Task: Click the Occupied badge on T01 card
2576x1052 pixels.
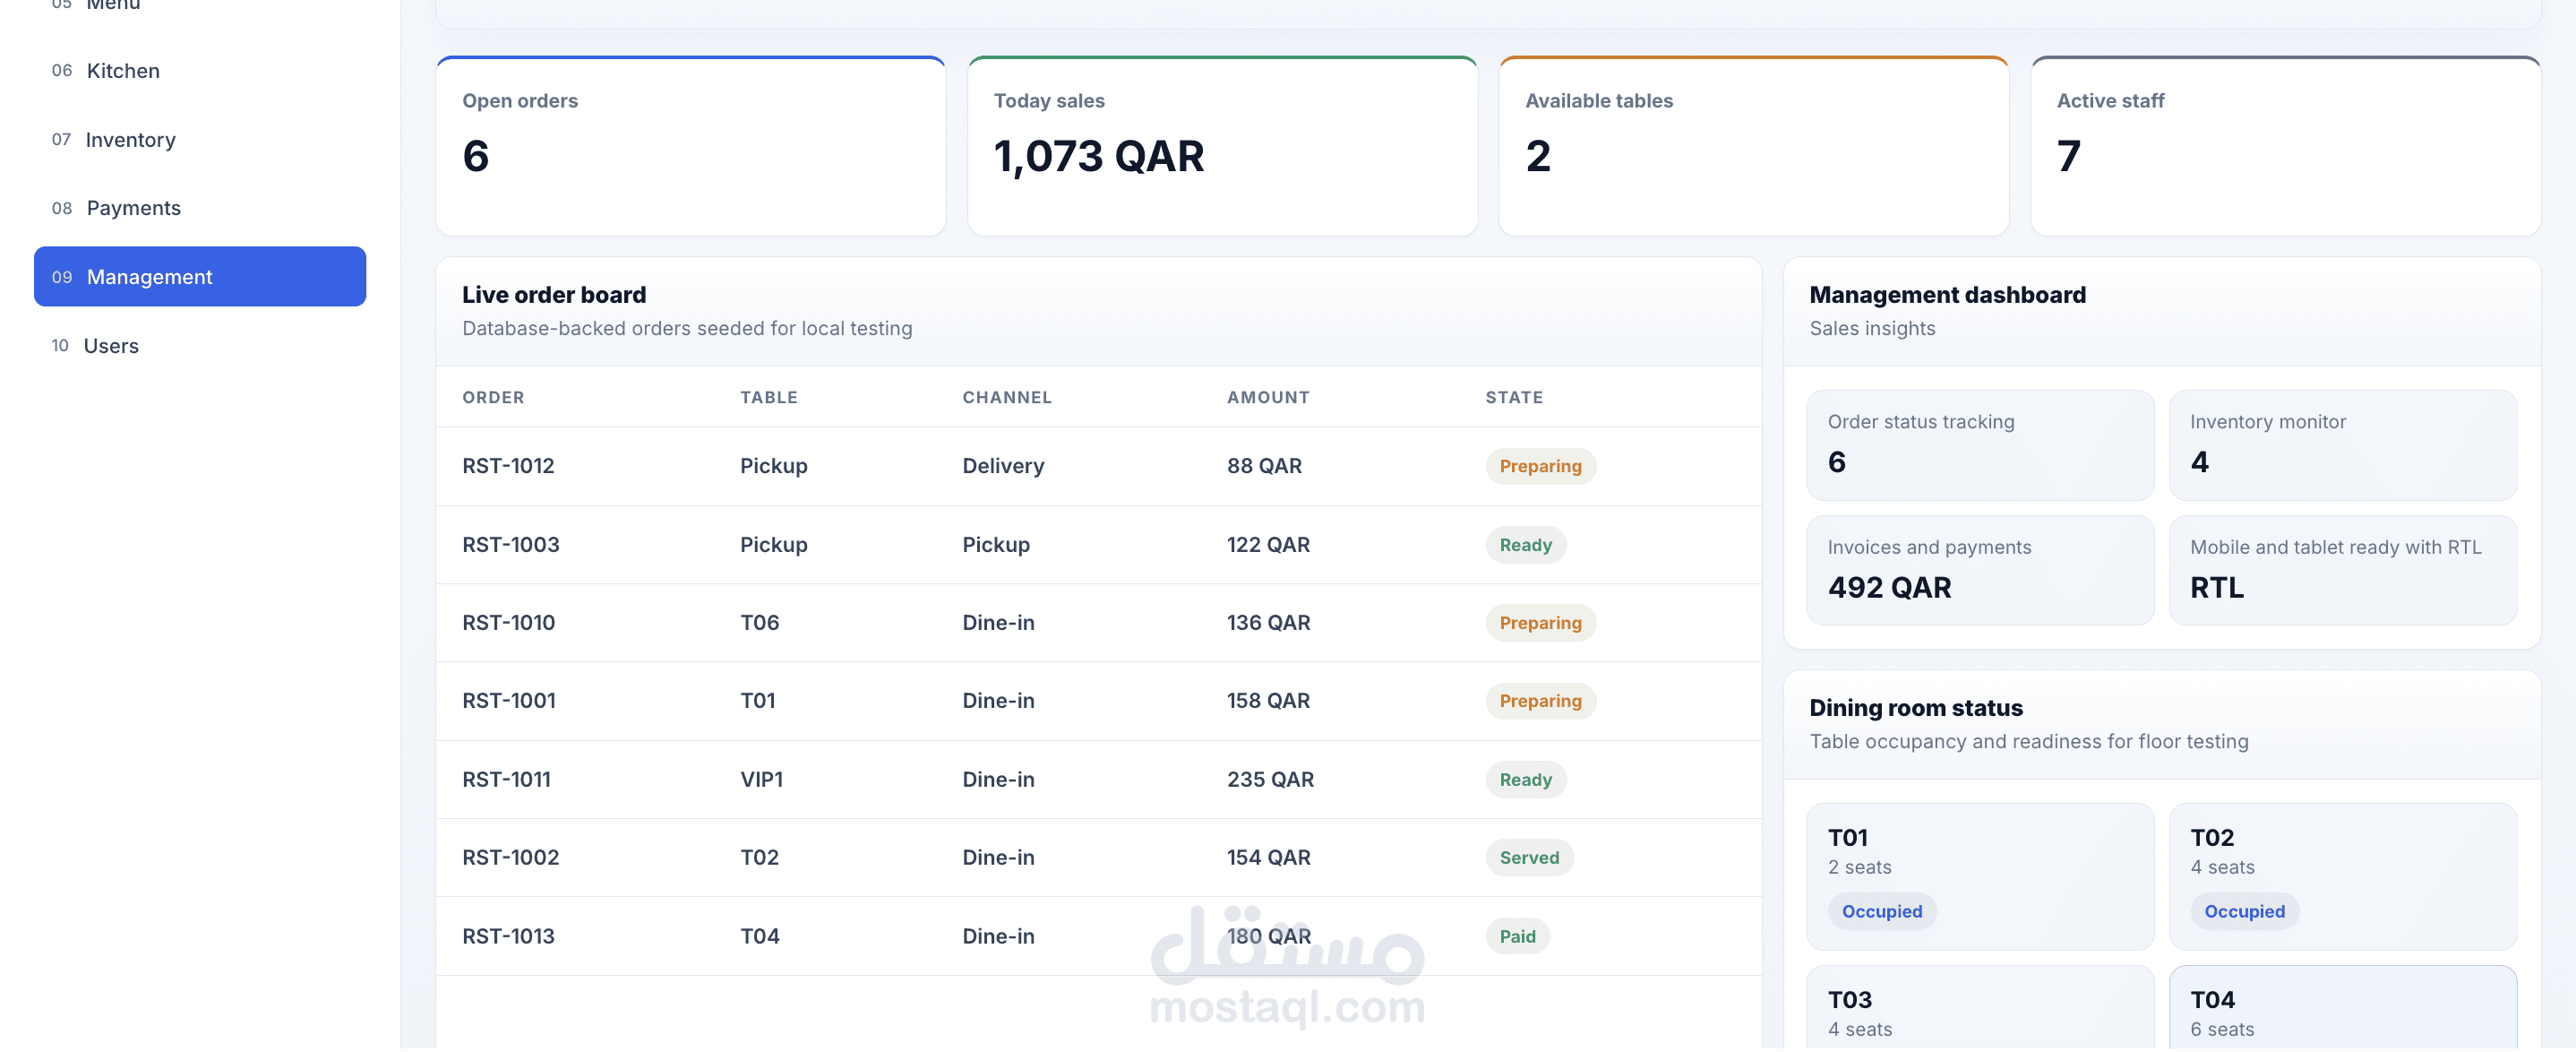Action: (x=1881, y=912)
